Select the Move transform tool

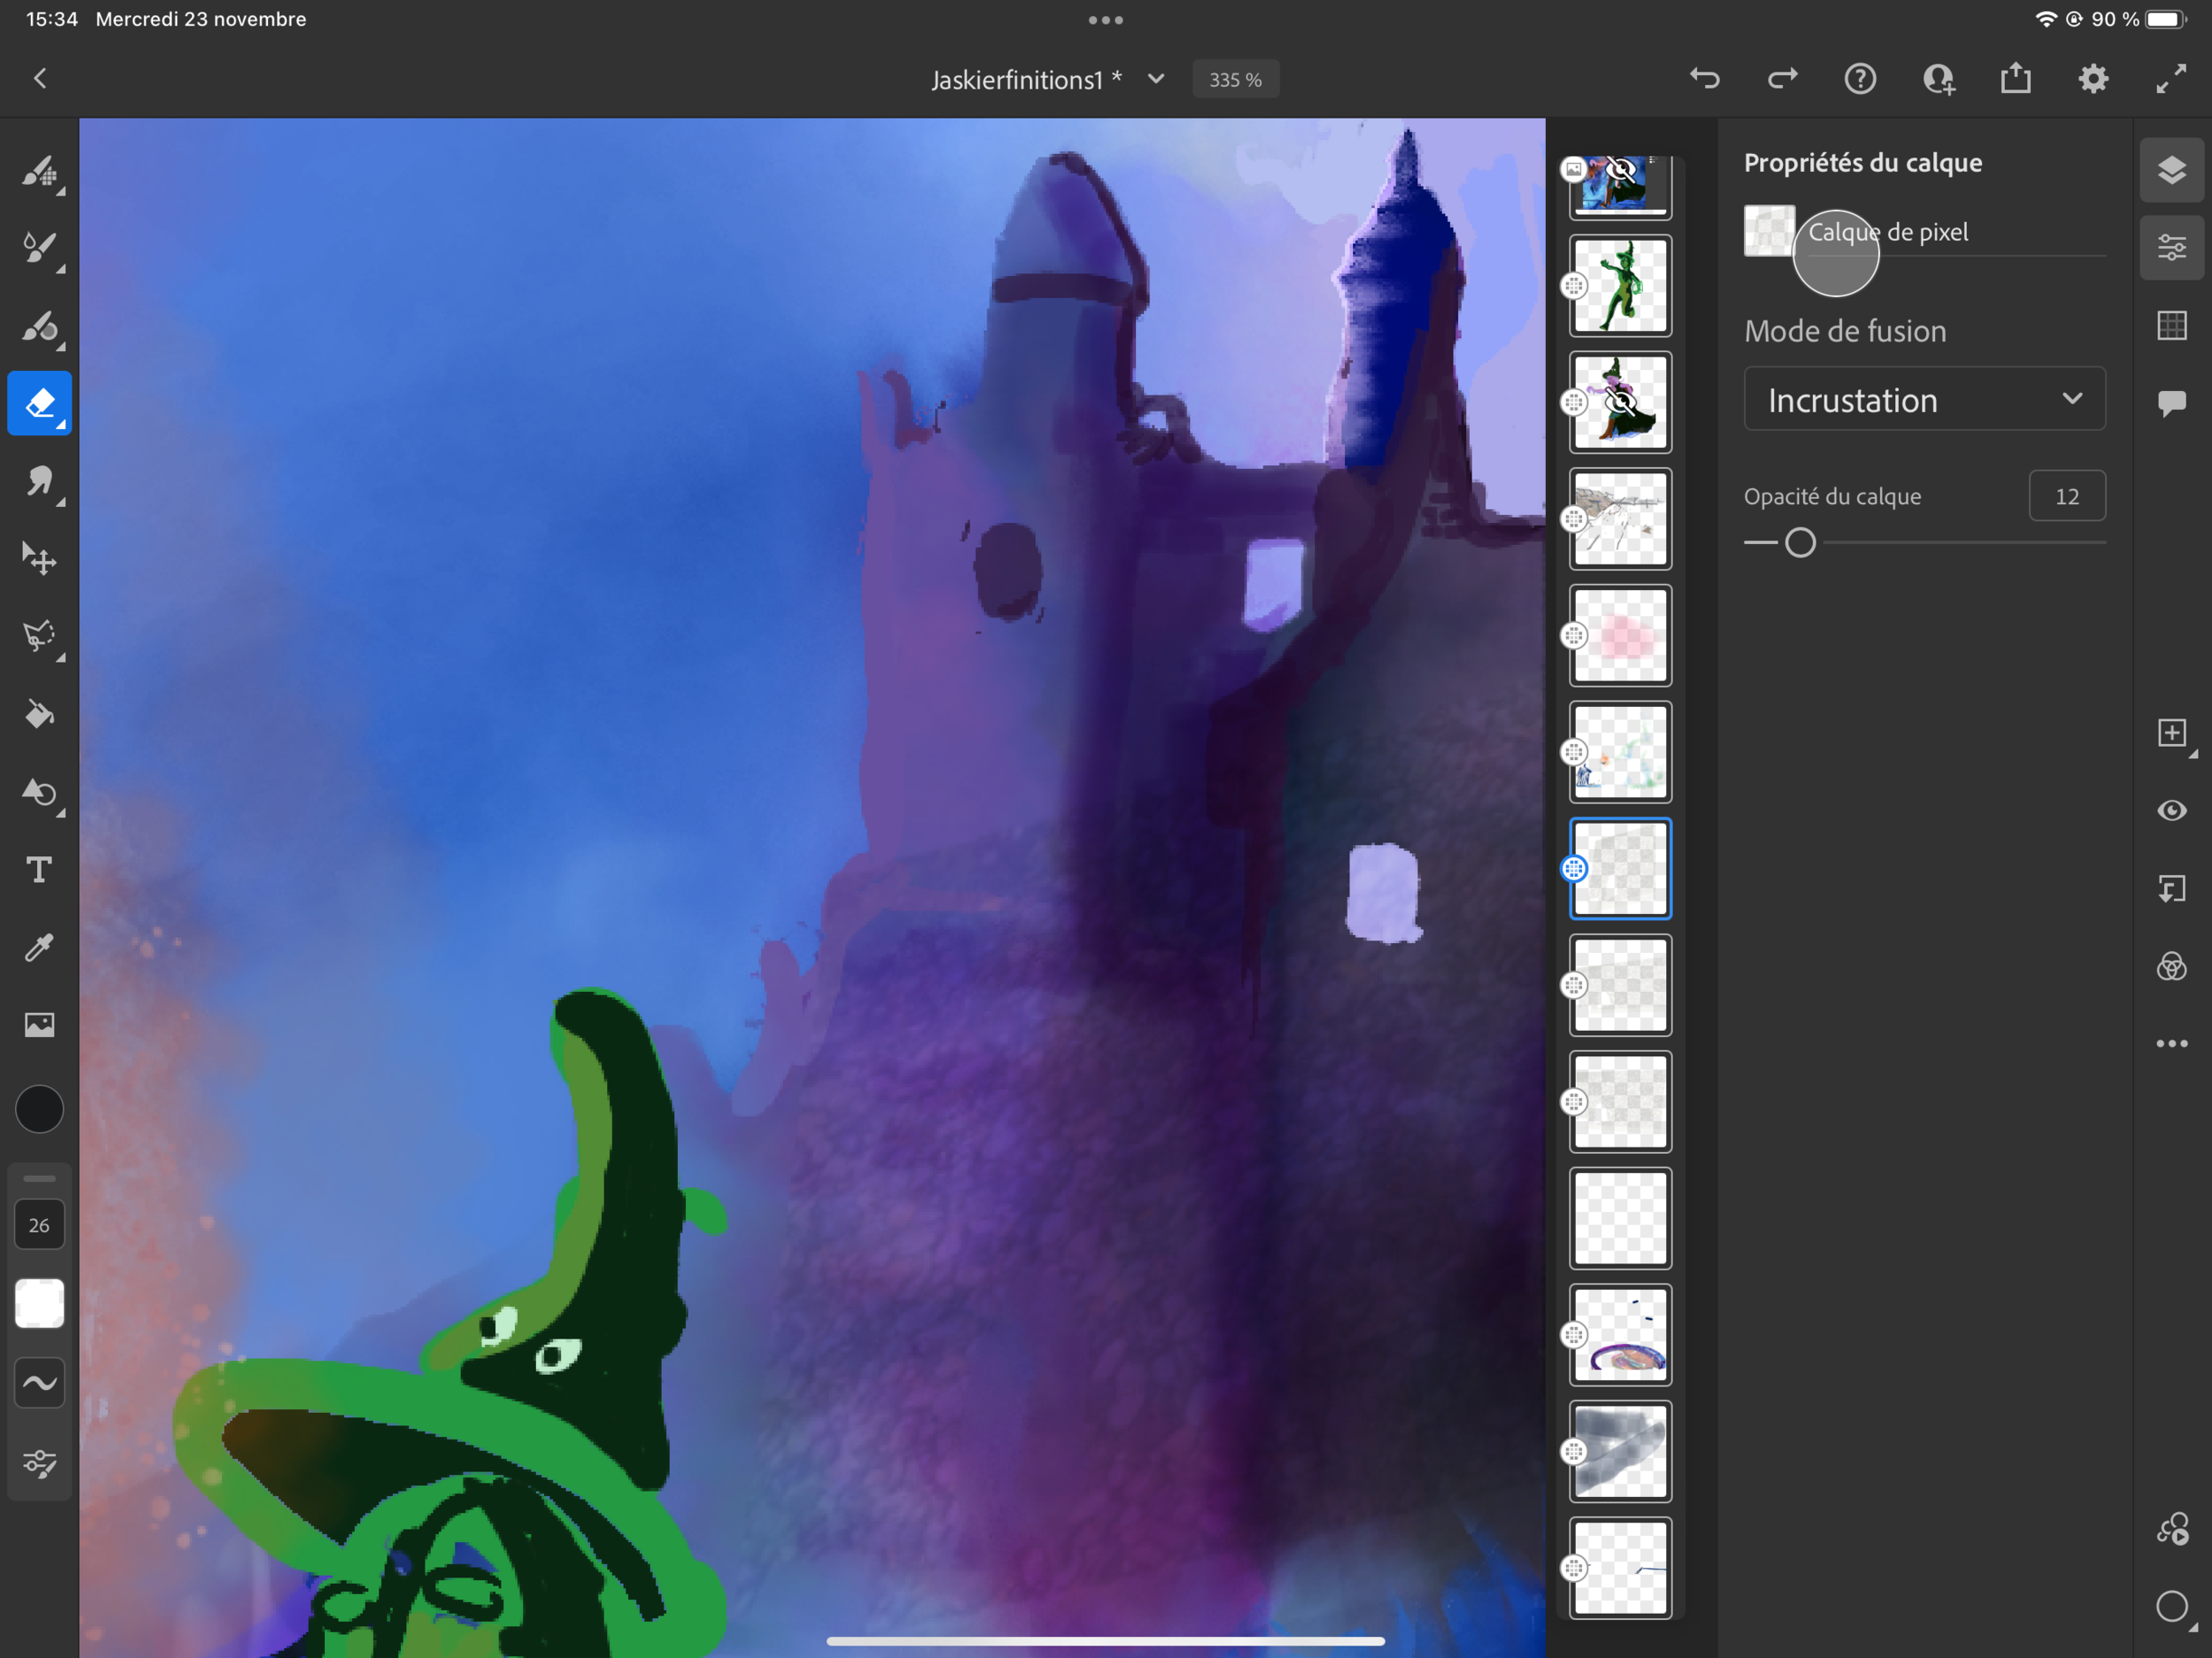click(x=39, y=559)
